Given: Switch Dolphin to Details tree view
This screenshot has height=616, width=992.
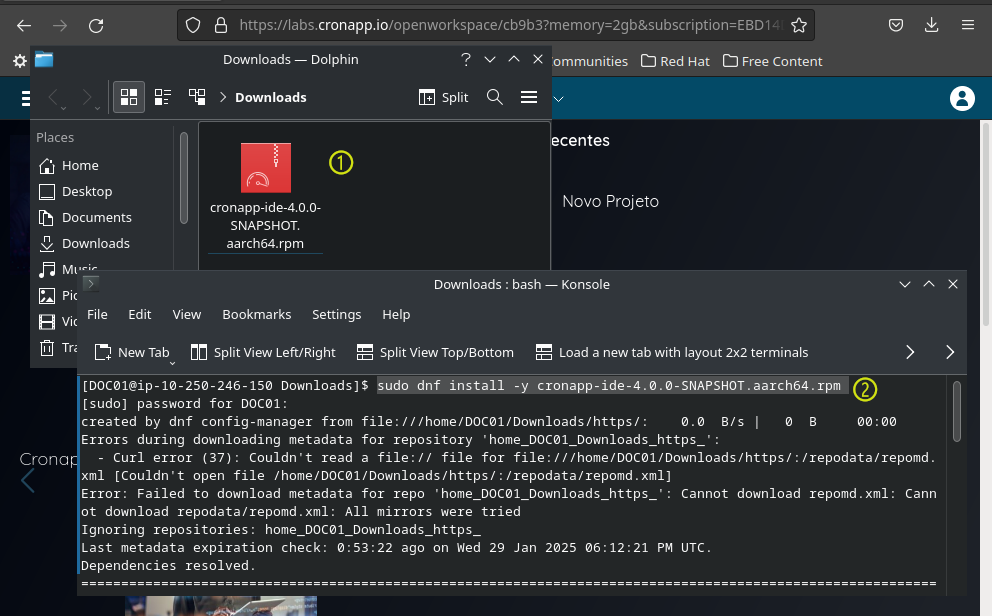Looking at the screenshot, I should click(x=197, y=97).
